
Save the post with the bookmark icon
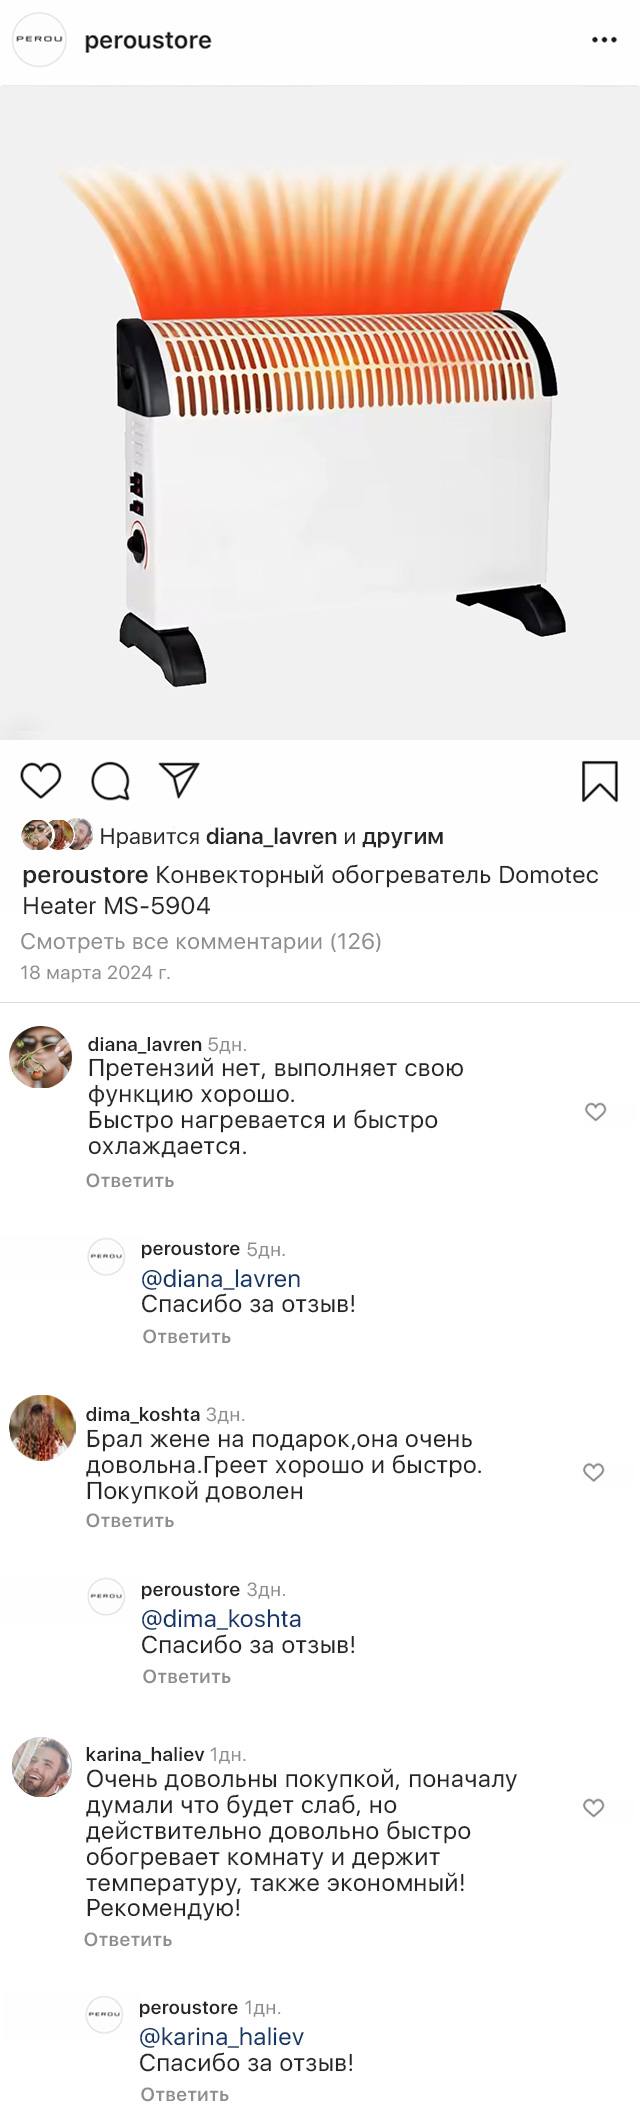click(x=599, y=781)
